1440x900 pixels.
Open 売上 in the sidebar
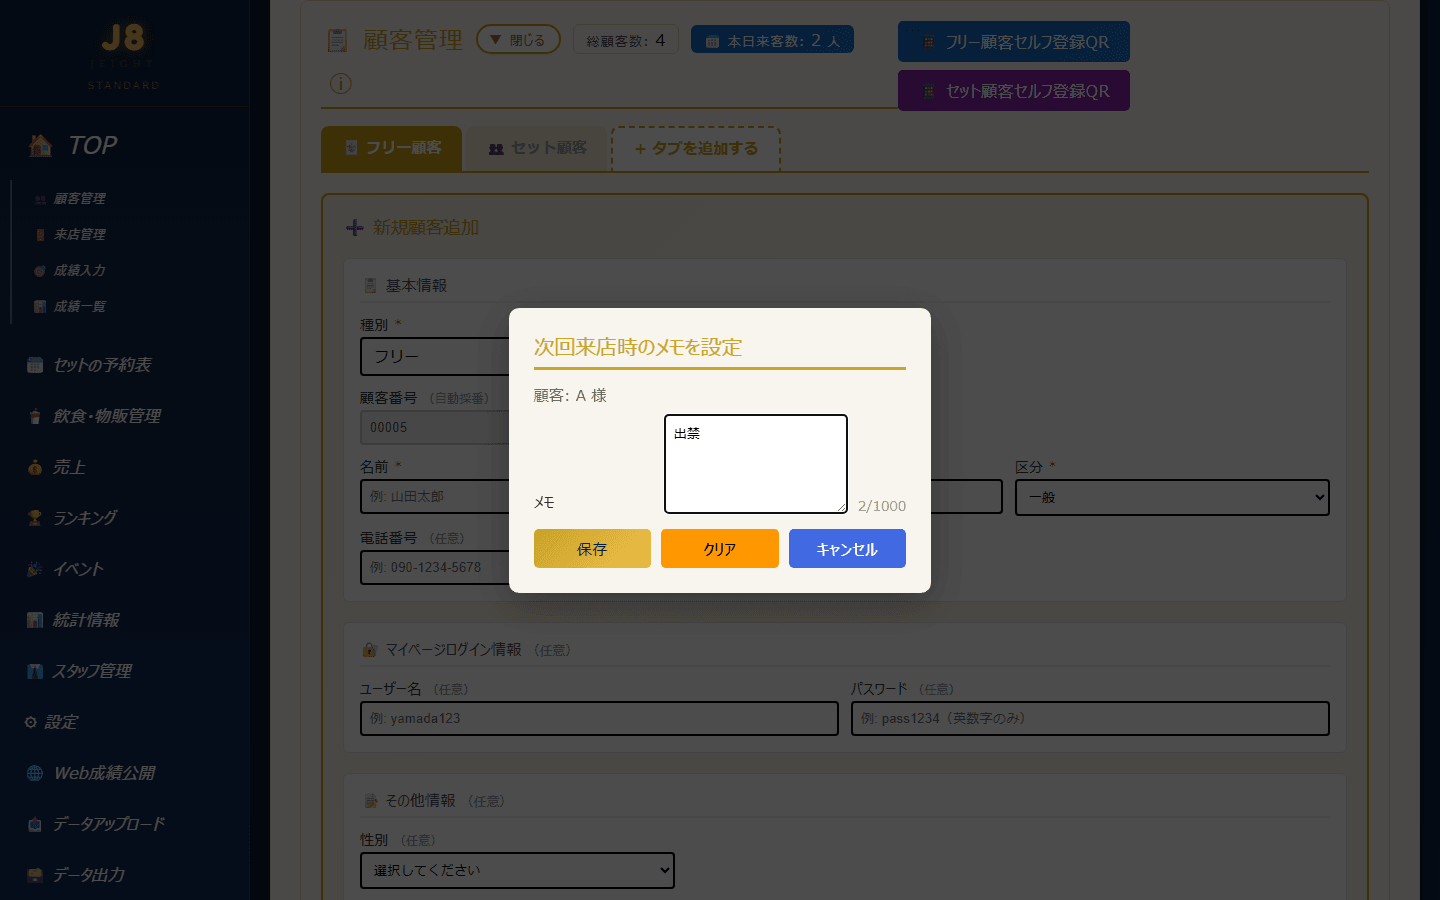pos(69,467)
